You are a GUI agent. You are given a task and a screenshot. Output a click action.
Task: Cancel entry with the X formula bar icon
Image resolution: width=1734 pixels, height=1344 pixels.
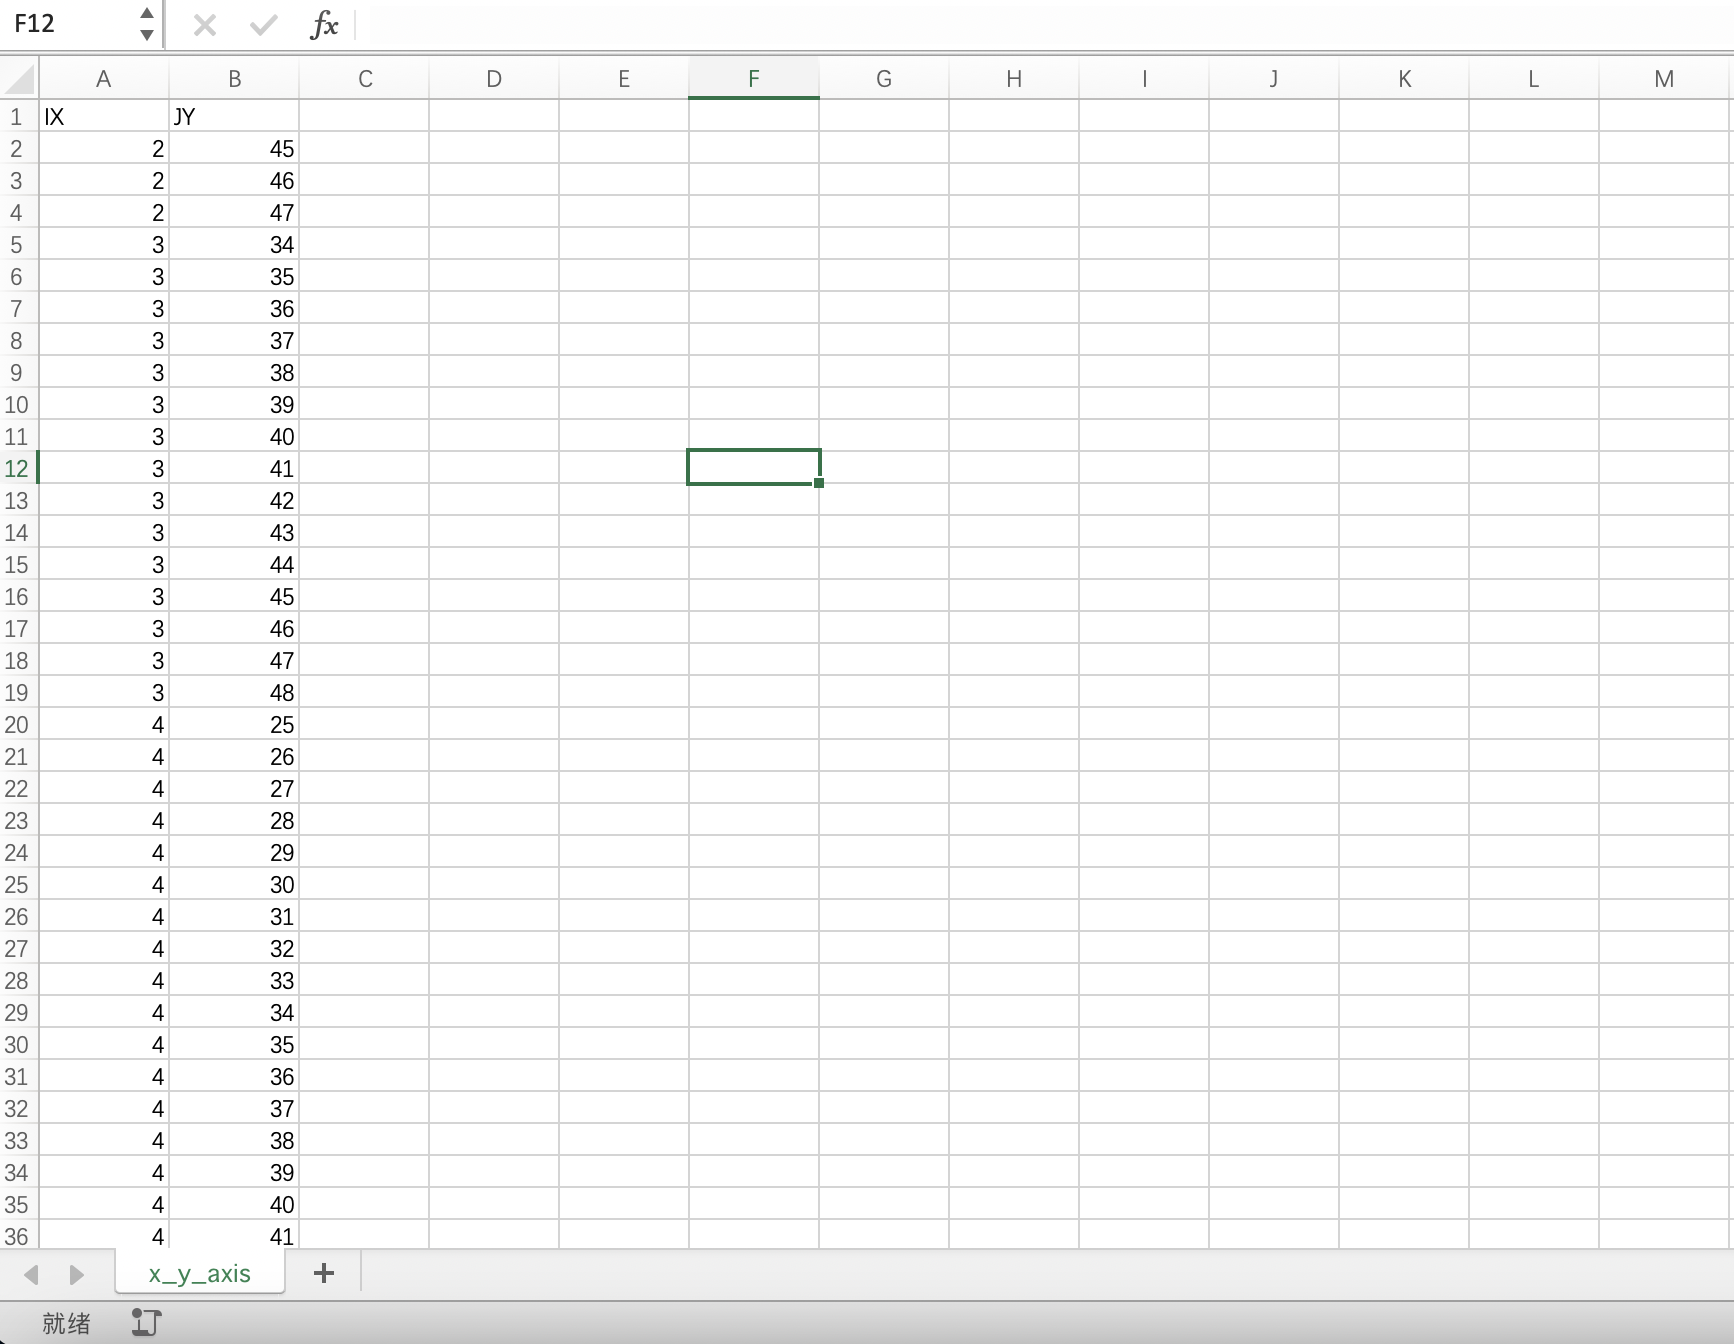pos(205,25)
